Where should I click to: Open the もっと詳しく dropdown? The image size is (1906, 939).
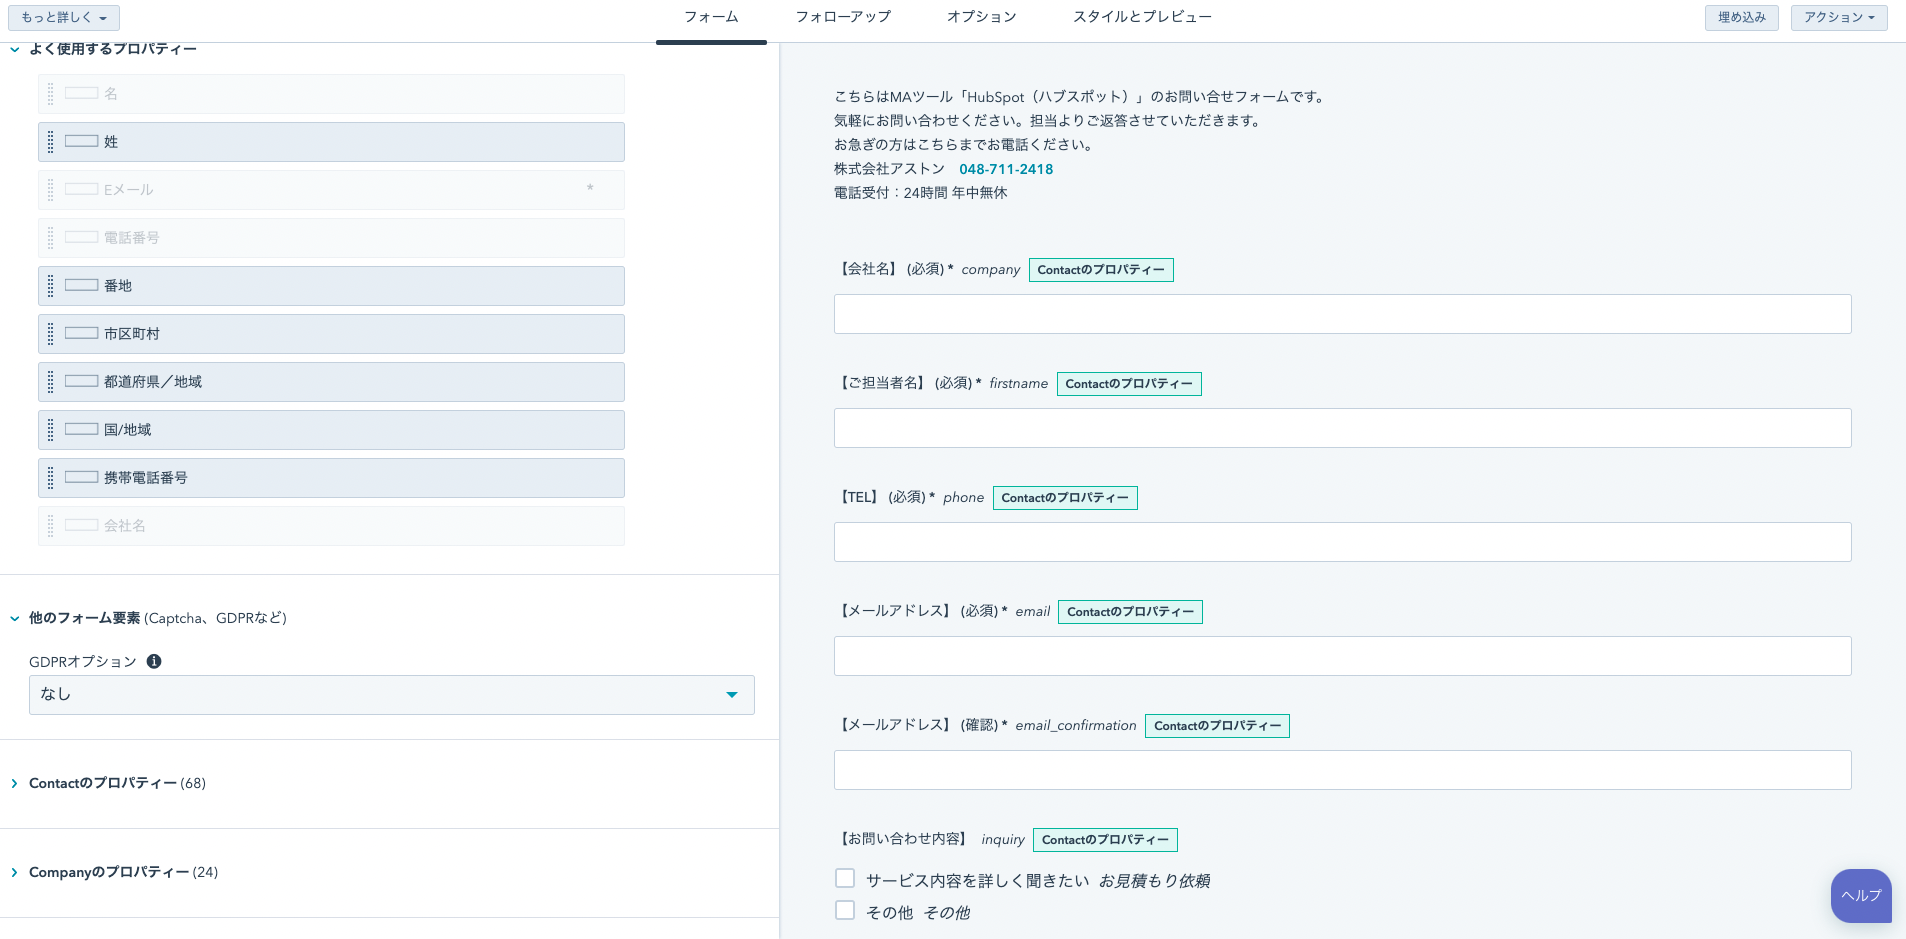point(64,18)
